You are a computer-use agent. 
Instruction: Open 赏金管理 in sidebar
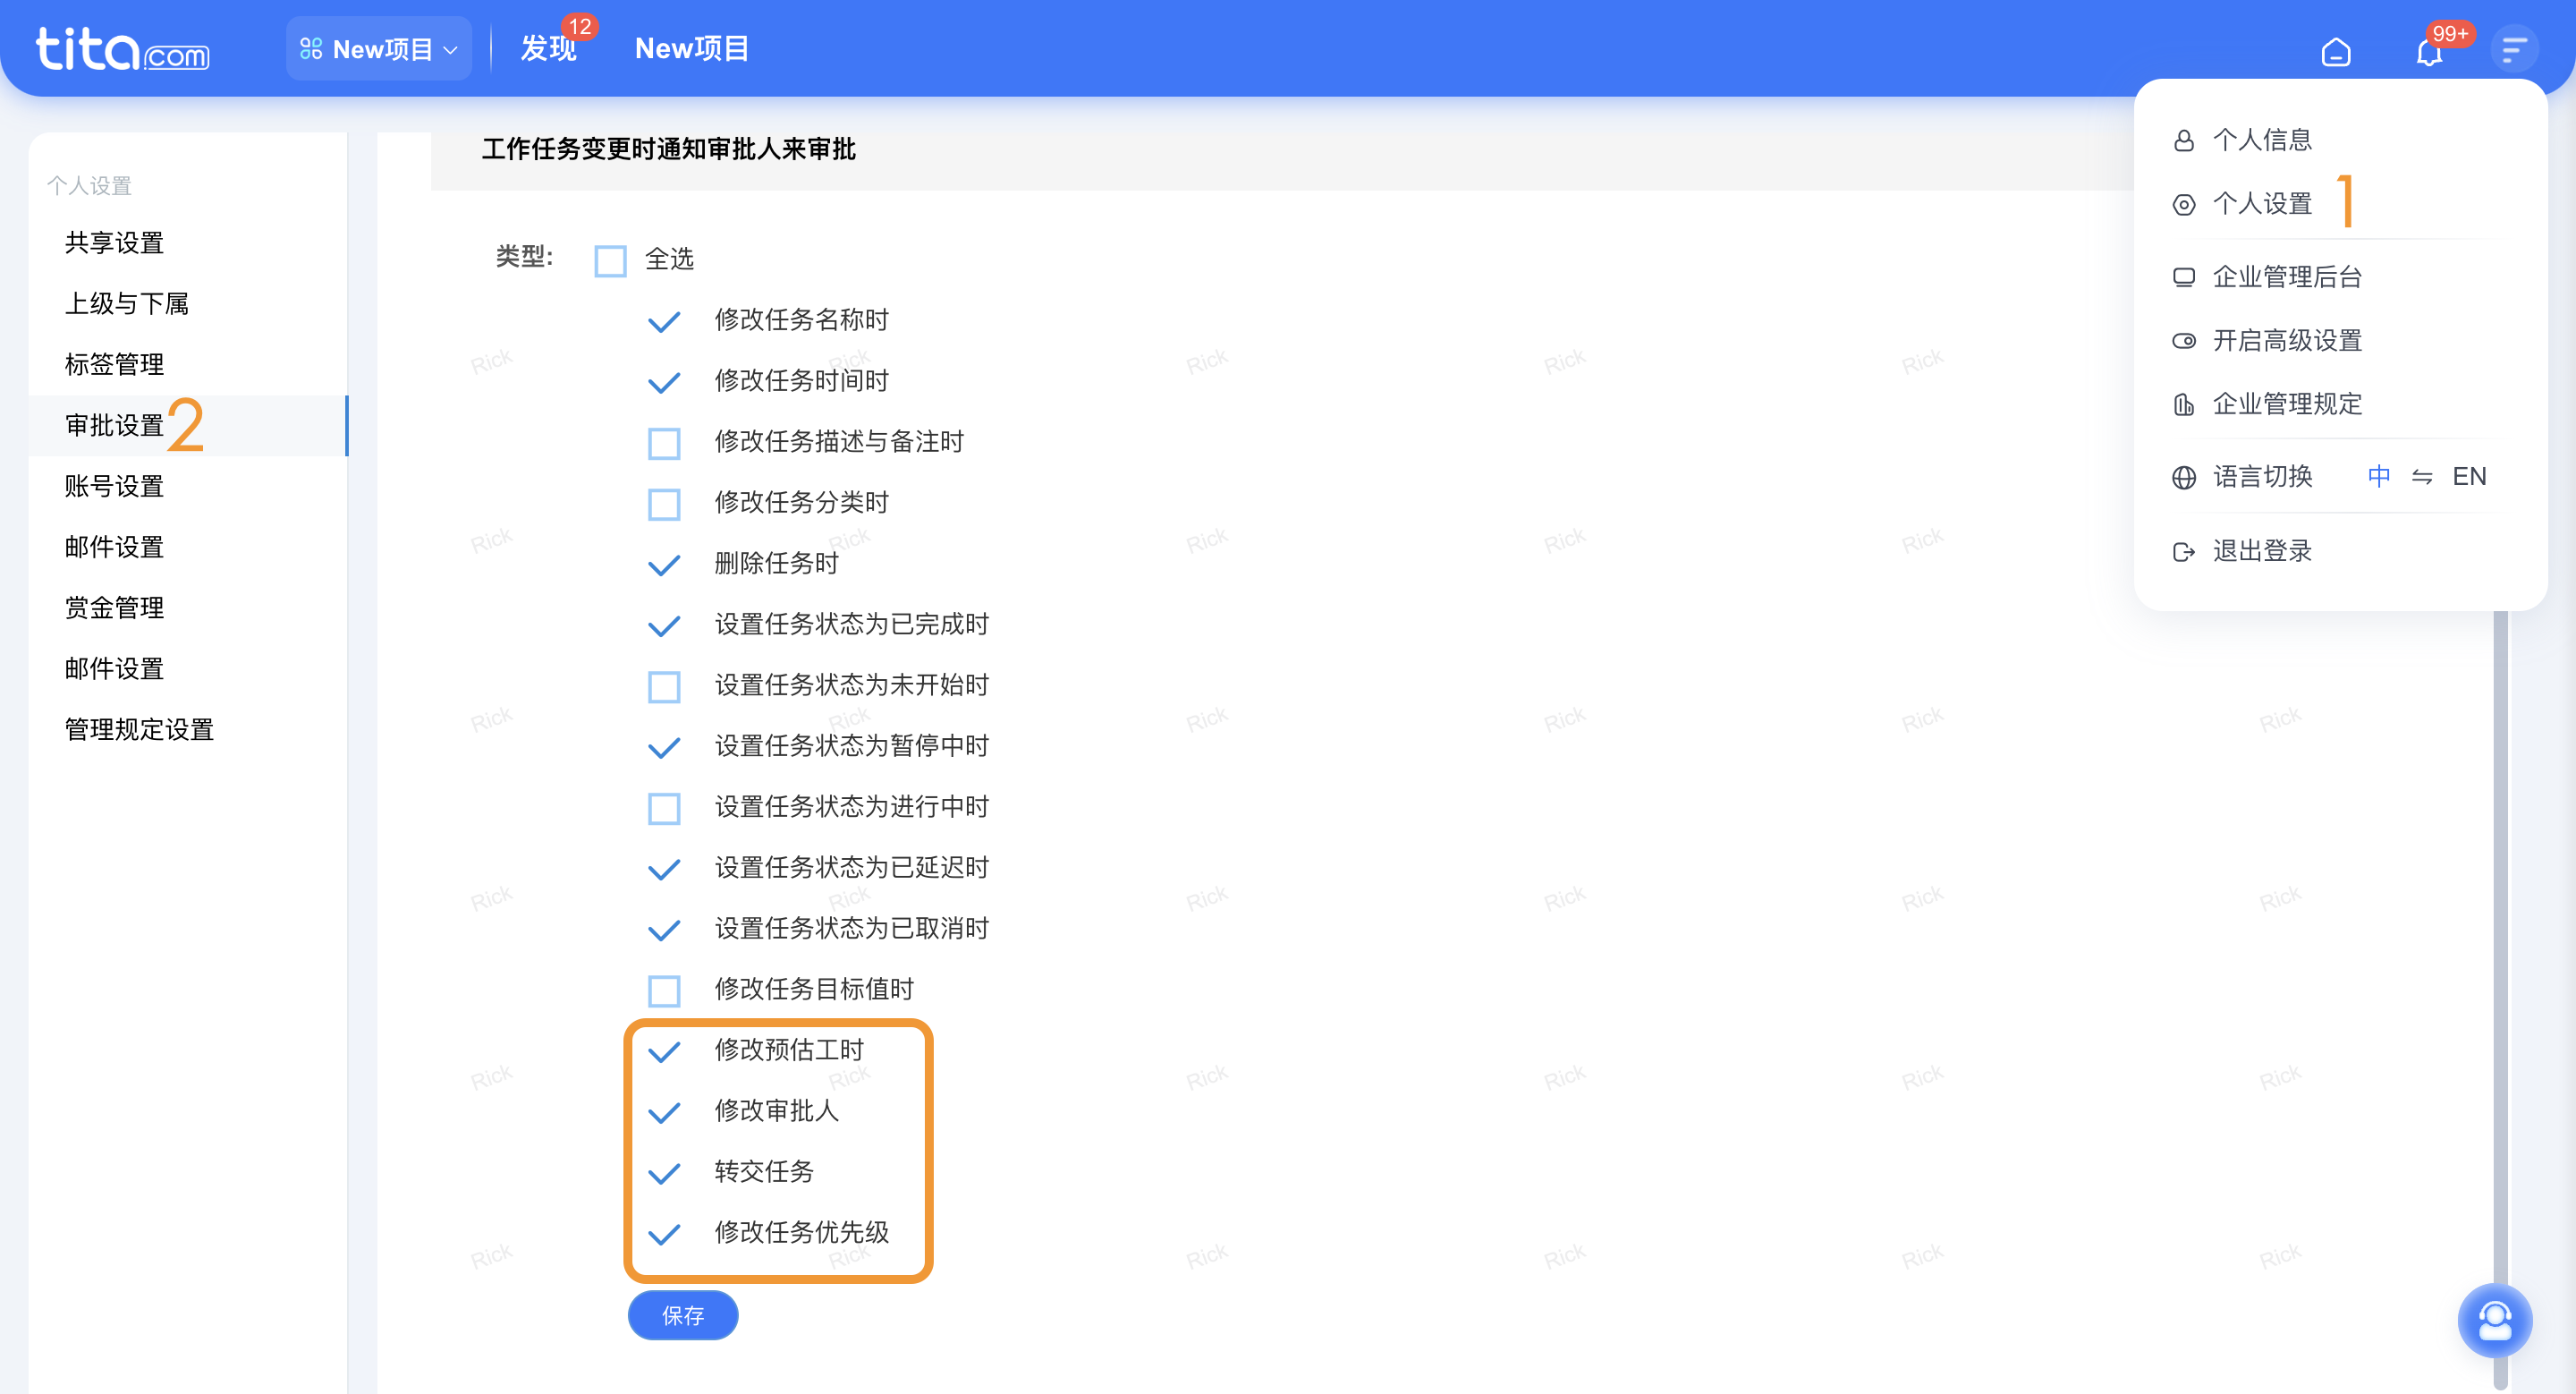pyautogui.click(x=114, y=608)
